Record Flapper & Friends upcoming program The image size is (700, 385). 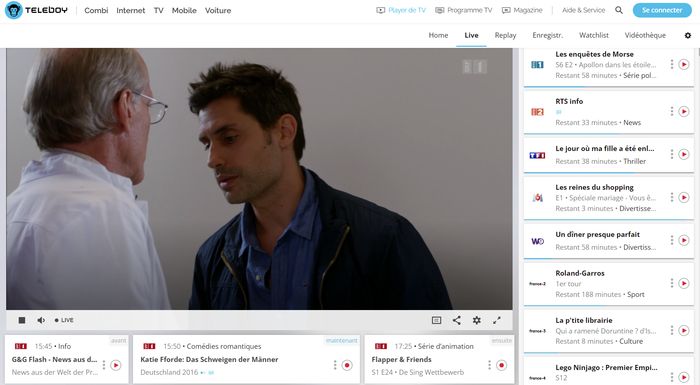[501, 365]
